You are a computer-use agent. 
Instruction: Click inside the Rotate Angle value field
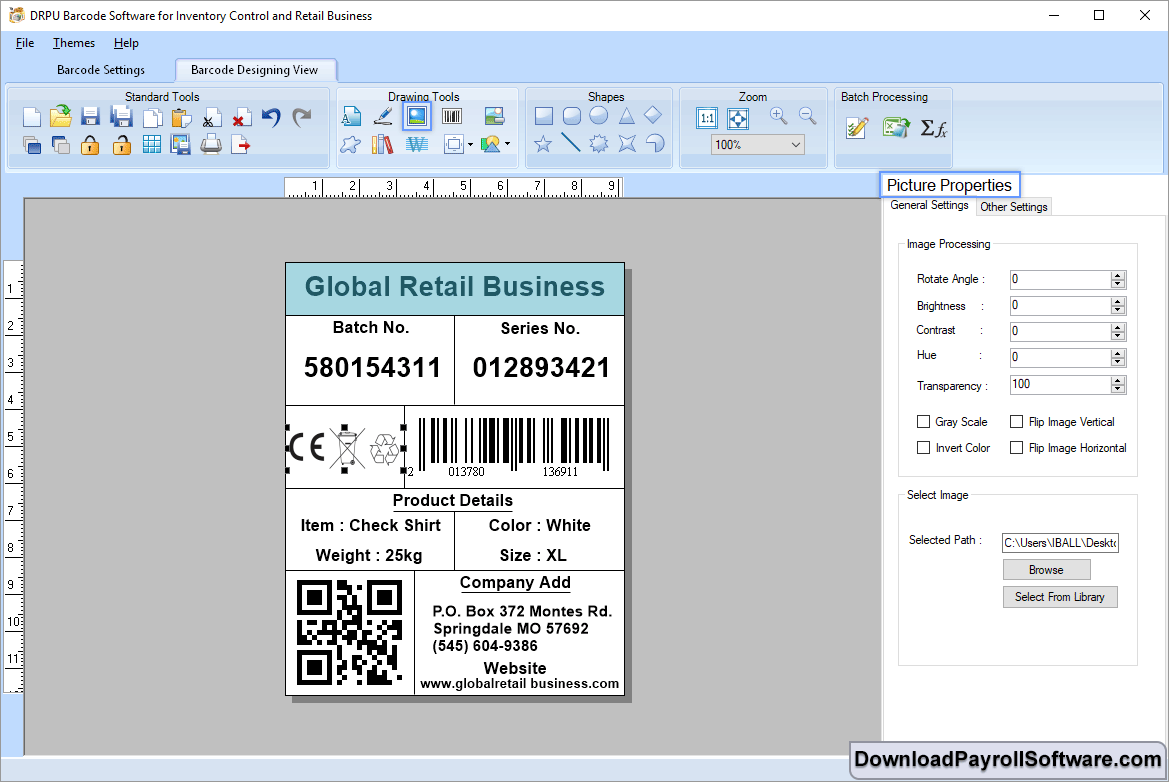(1060, 280)
